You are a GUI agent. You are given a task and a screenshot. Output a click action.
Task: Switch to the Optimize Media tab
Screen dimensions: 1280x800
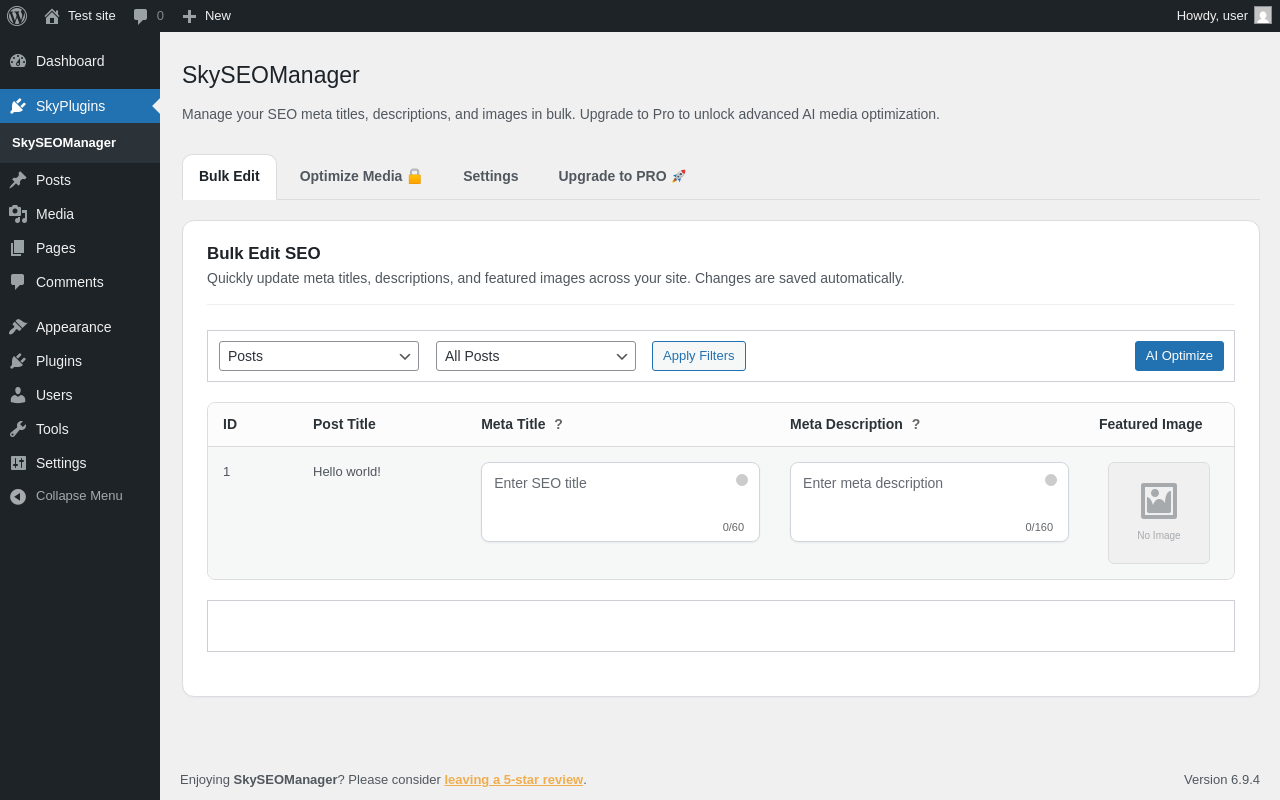(360, 176)
